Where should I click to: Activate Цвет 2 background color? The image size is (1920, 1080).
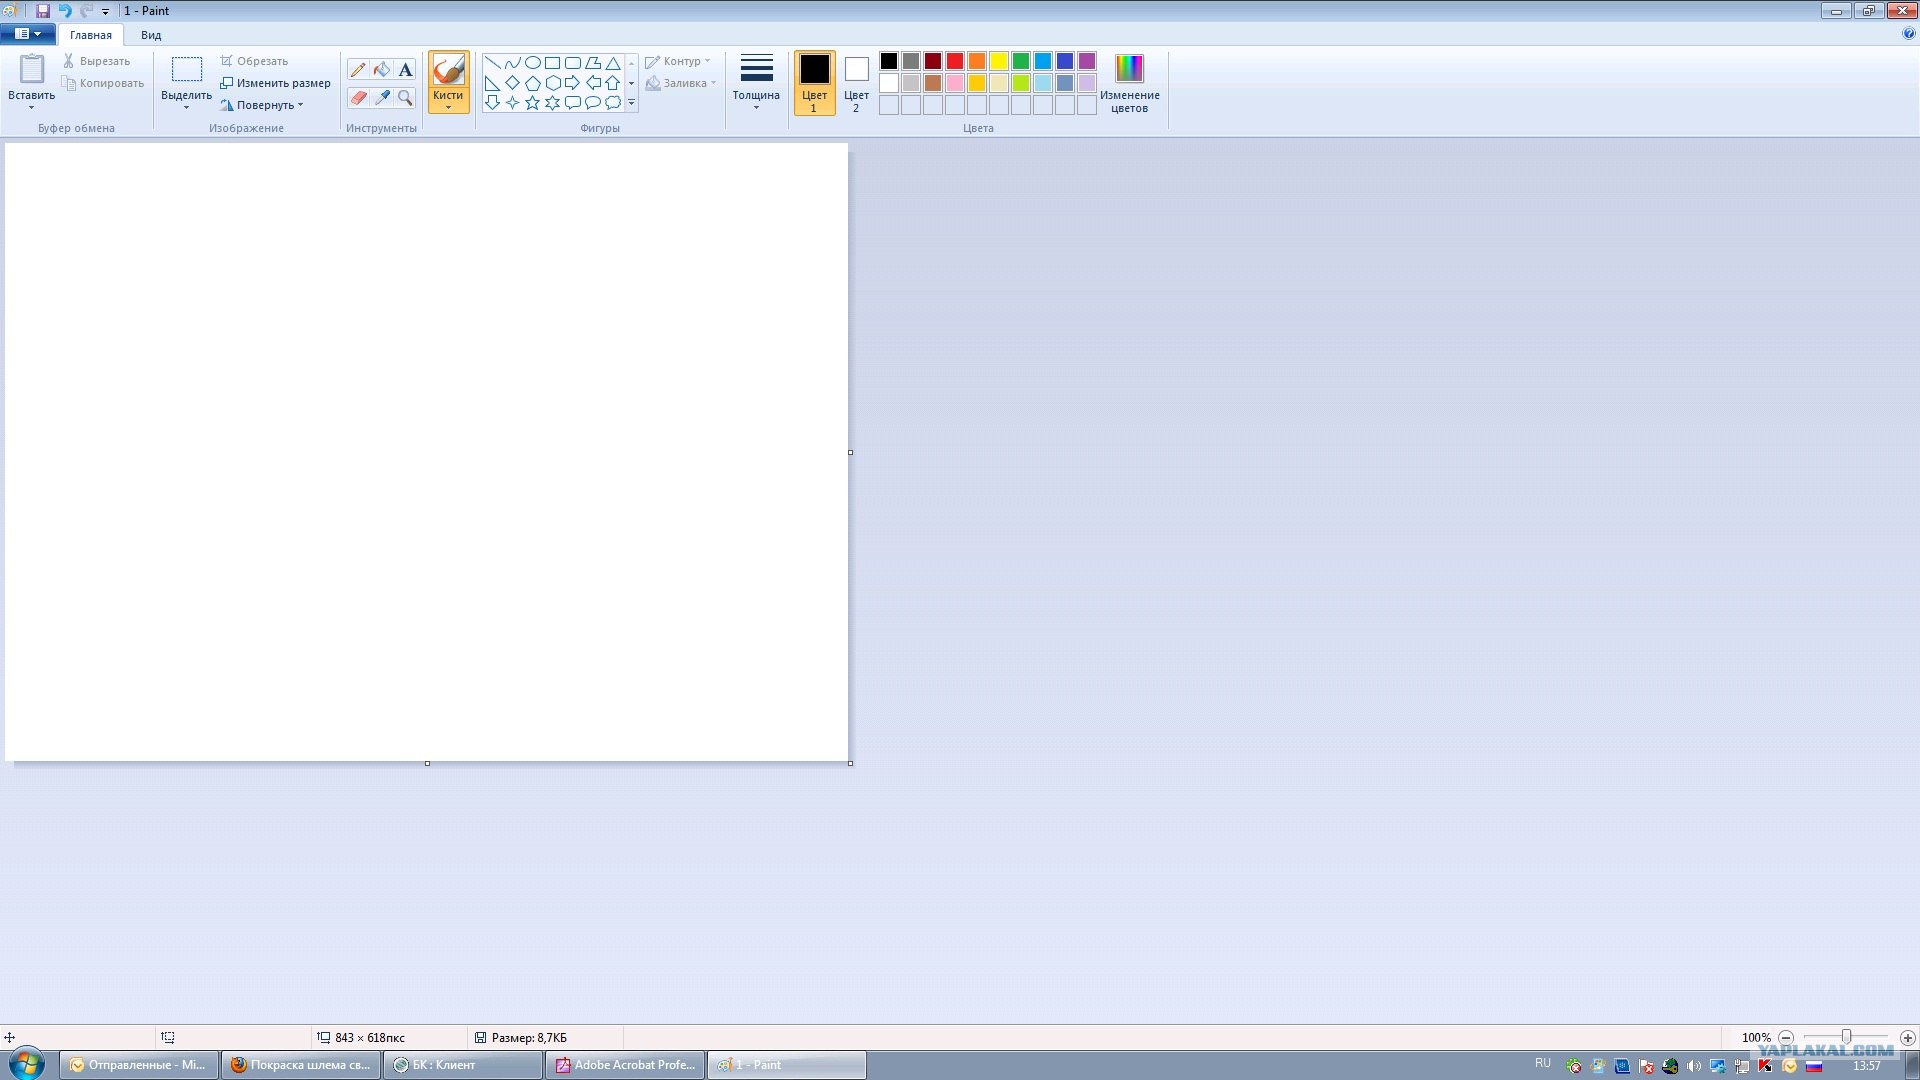pyautogui.click(x=856, y=84)
